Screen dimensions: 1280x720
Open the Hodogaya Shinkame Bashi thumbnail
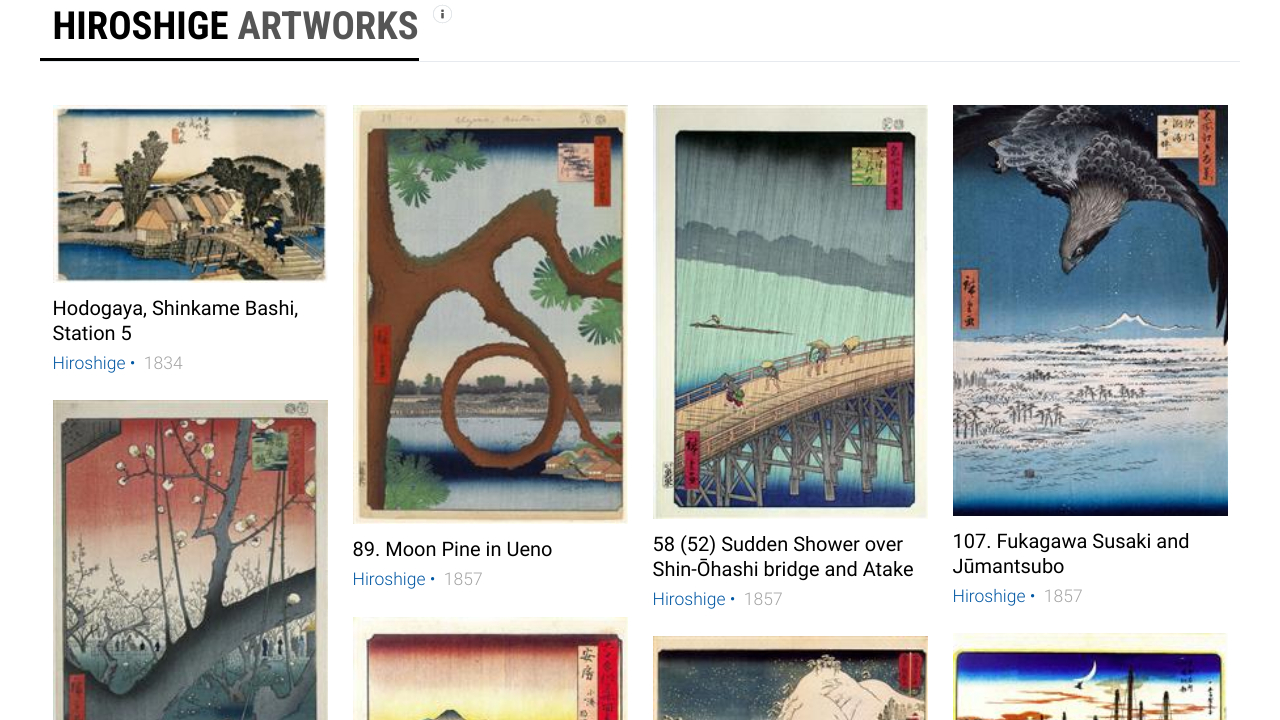190,194
